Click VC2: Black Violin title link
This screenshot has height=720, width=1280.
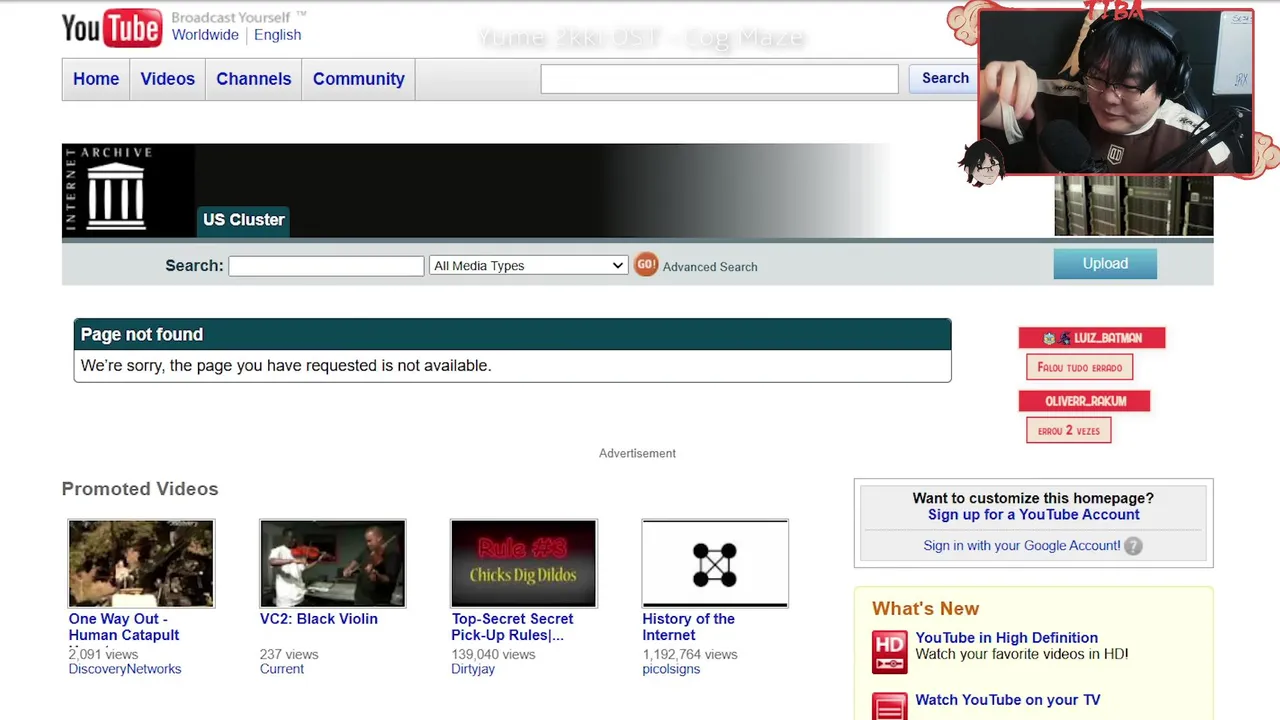[x=319, y=619]
